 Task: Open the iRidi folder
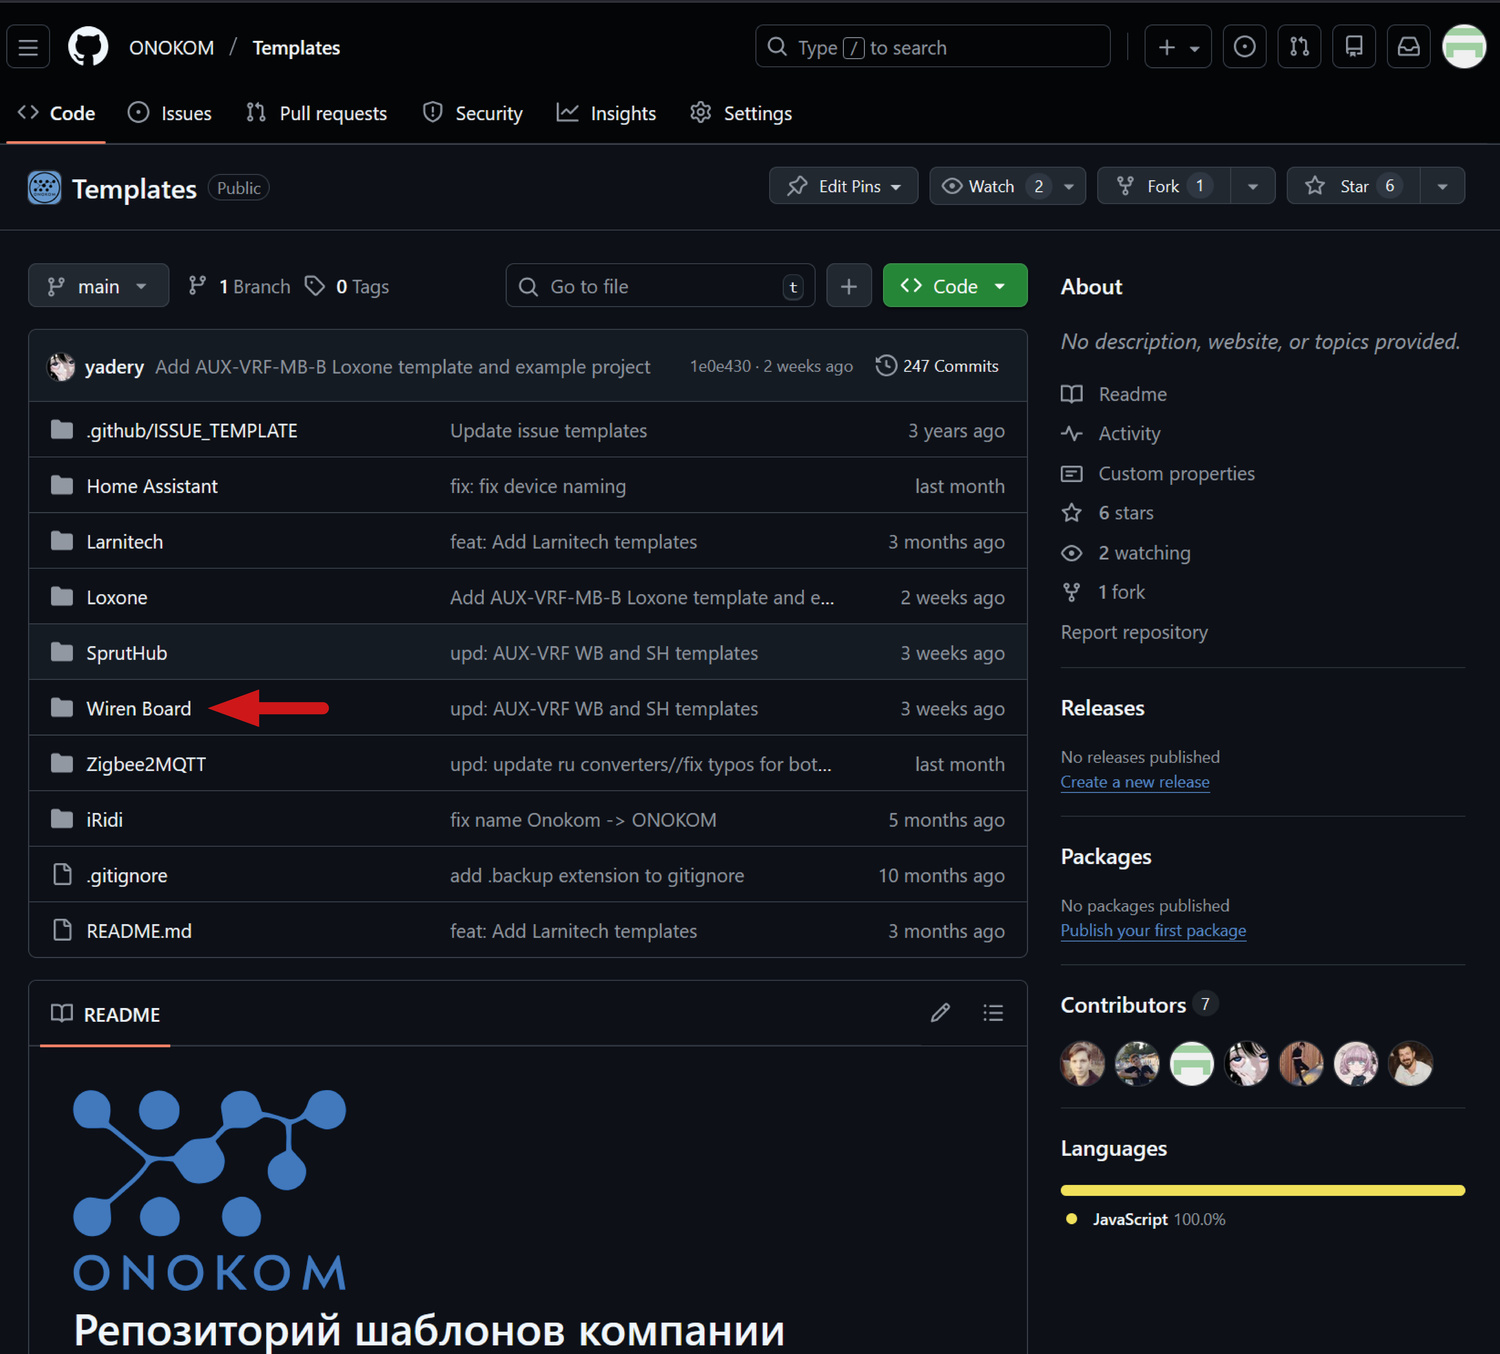coord(105,820)
